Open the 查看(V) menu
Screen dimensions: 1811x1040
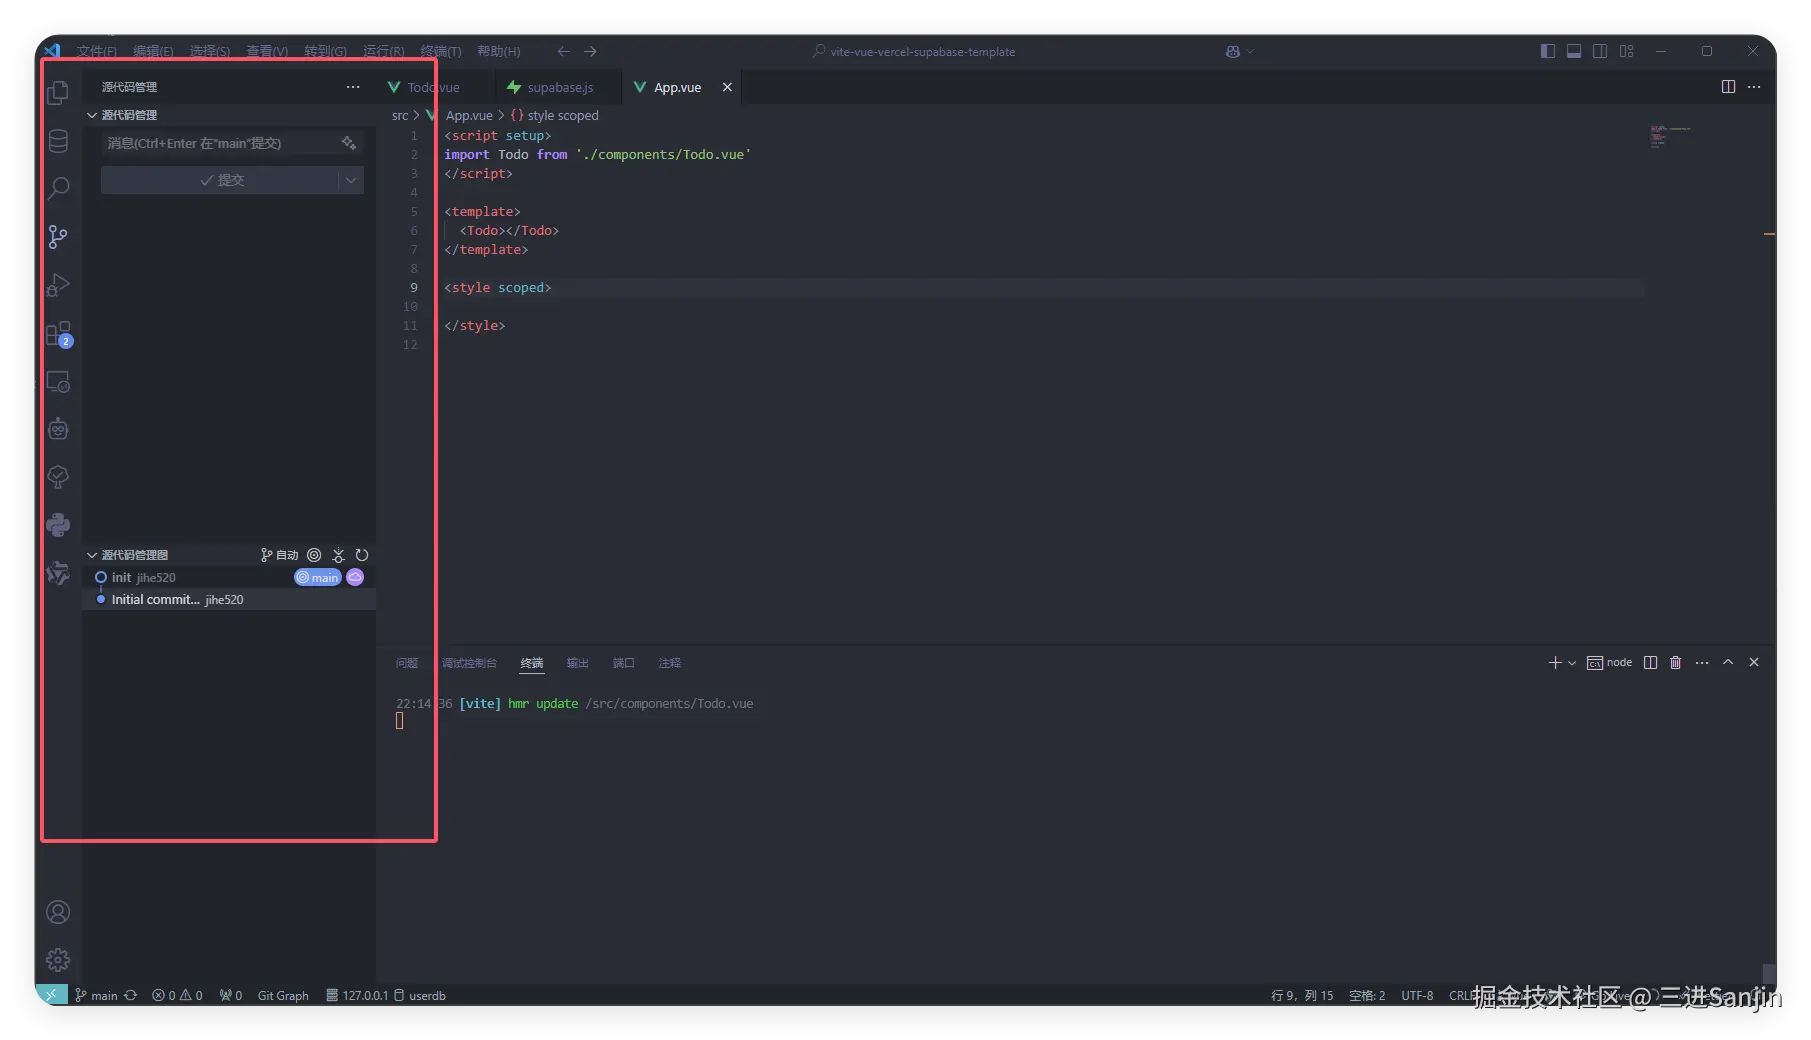pos(267,51)
